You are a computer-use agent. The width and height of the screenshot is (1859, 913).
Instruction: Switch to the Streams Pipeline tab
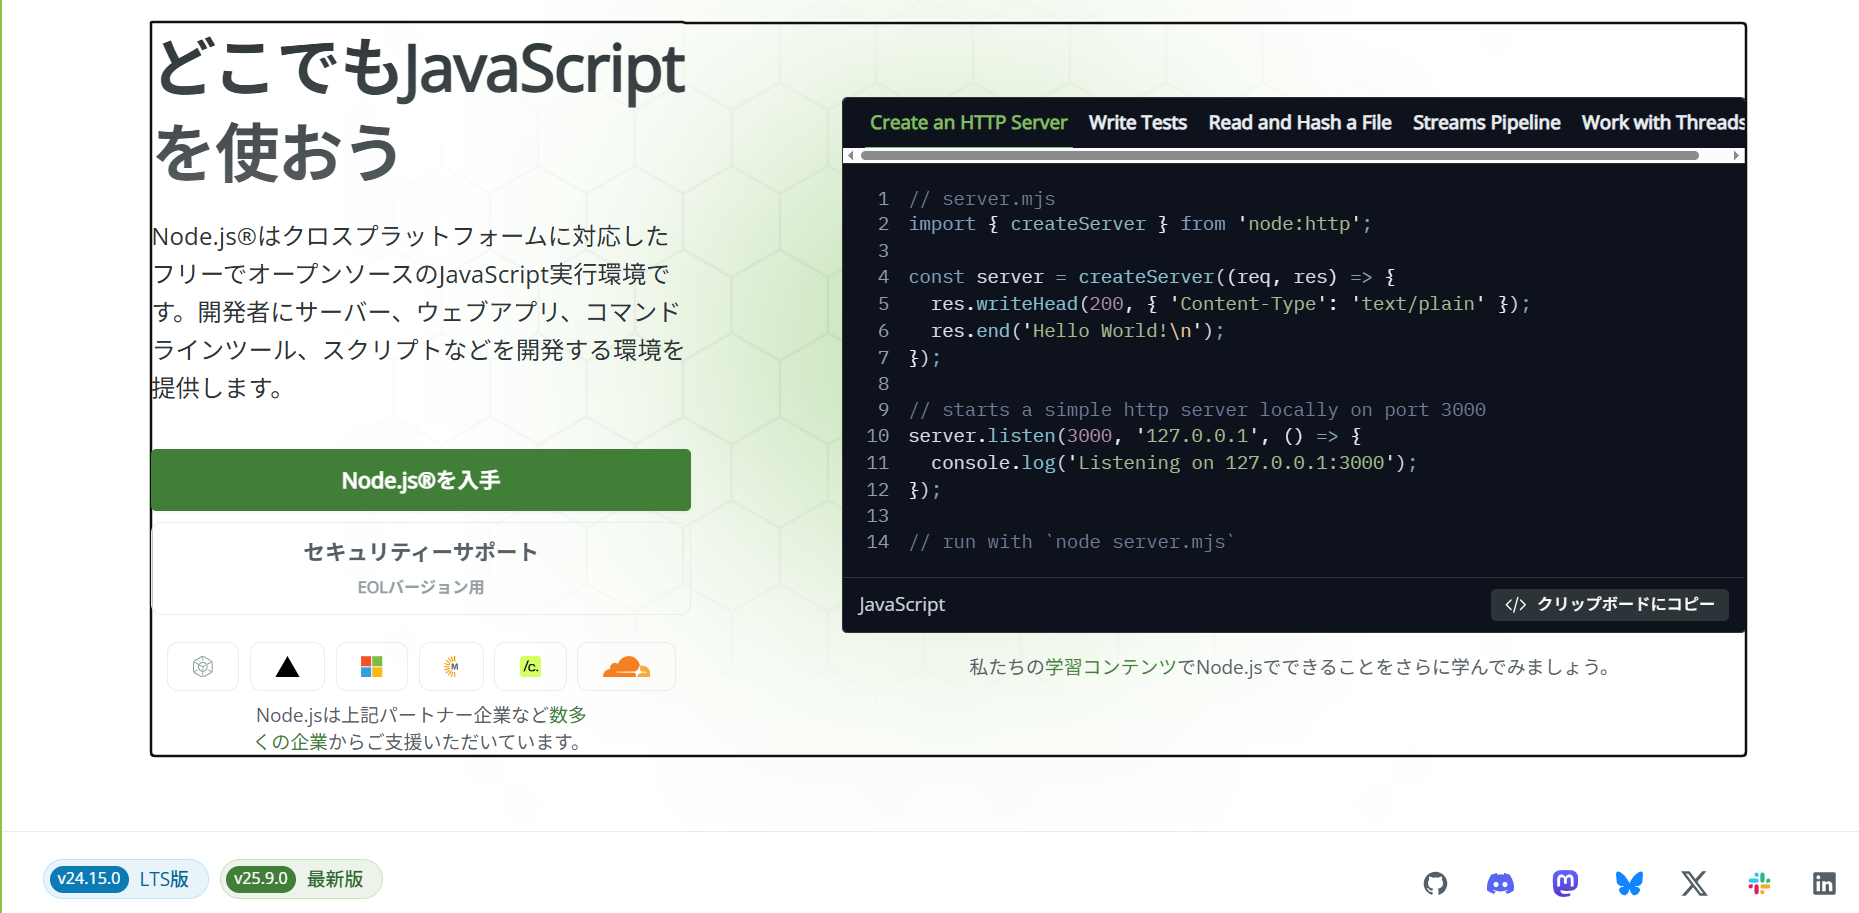point(1486,122)
